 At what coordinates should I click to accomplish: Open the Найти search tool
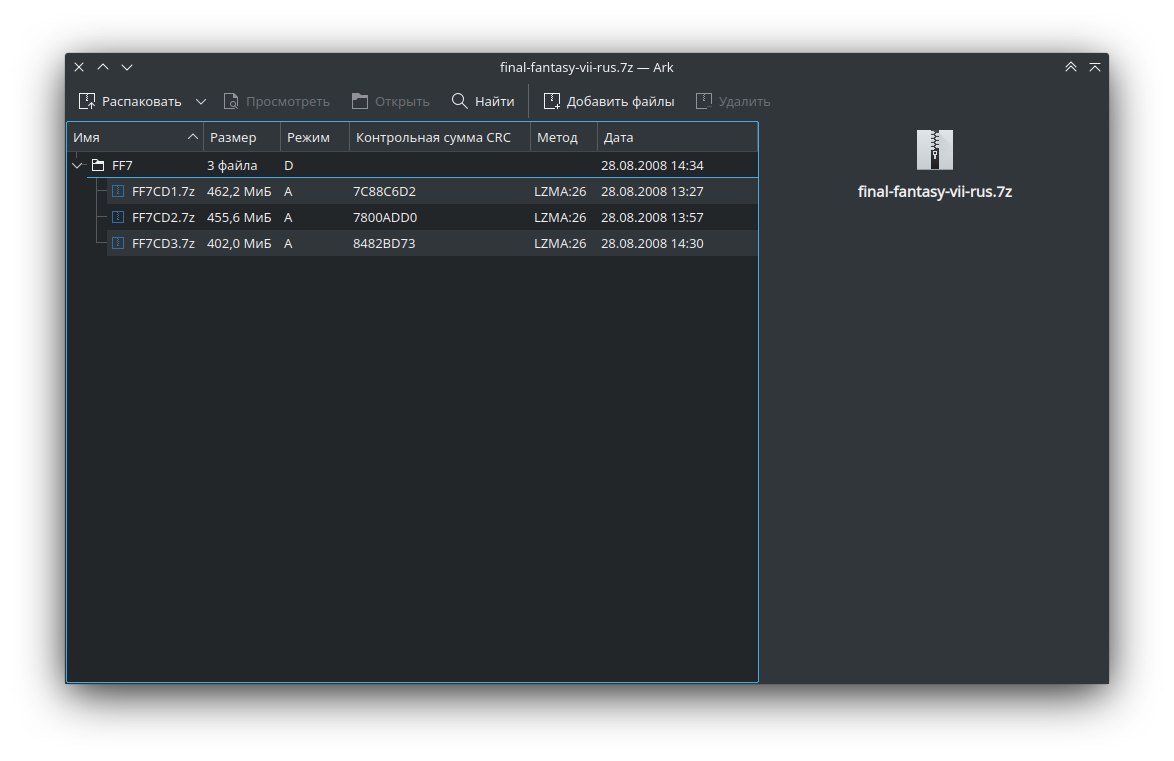(483, 101)
